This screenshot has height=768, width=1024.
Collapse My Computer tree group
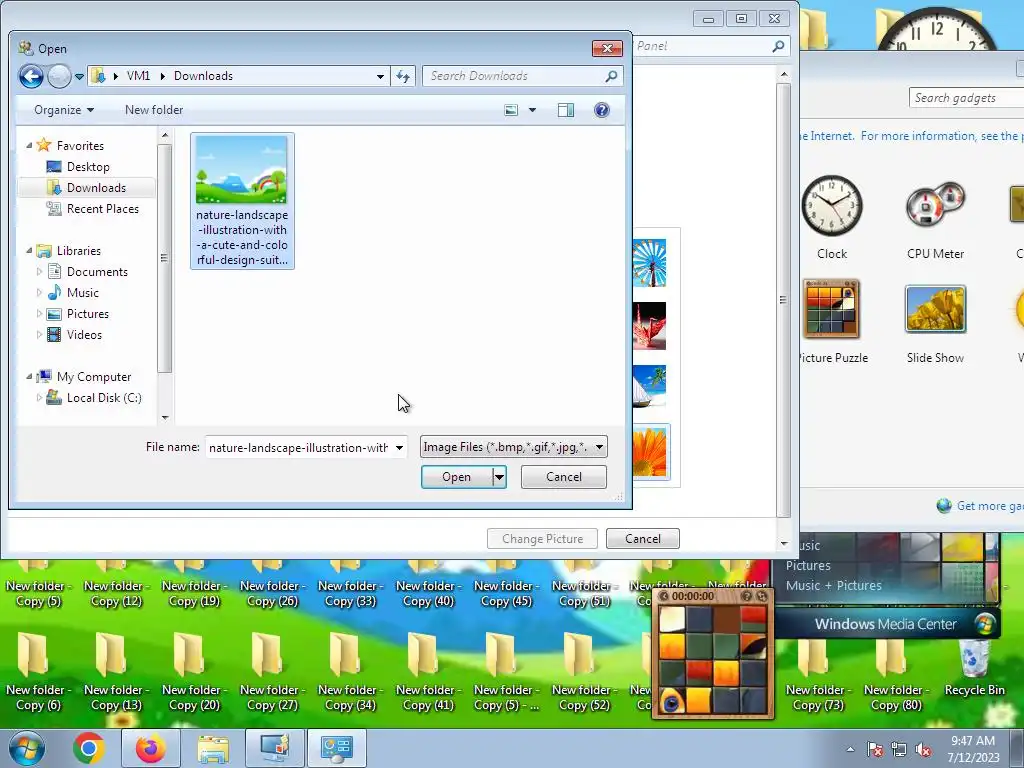coord(29,377)
